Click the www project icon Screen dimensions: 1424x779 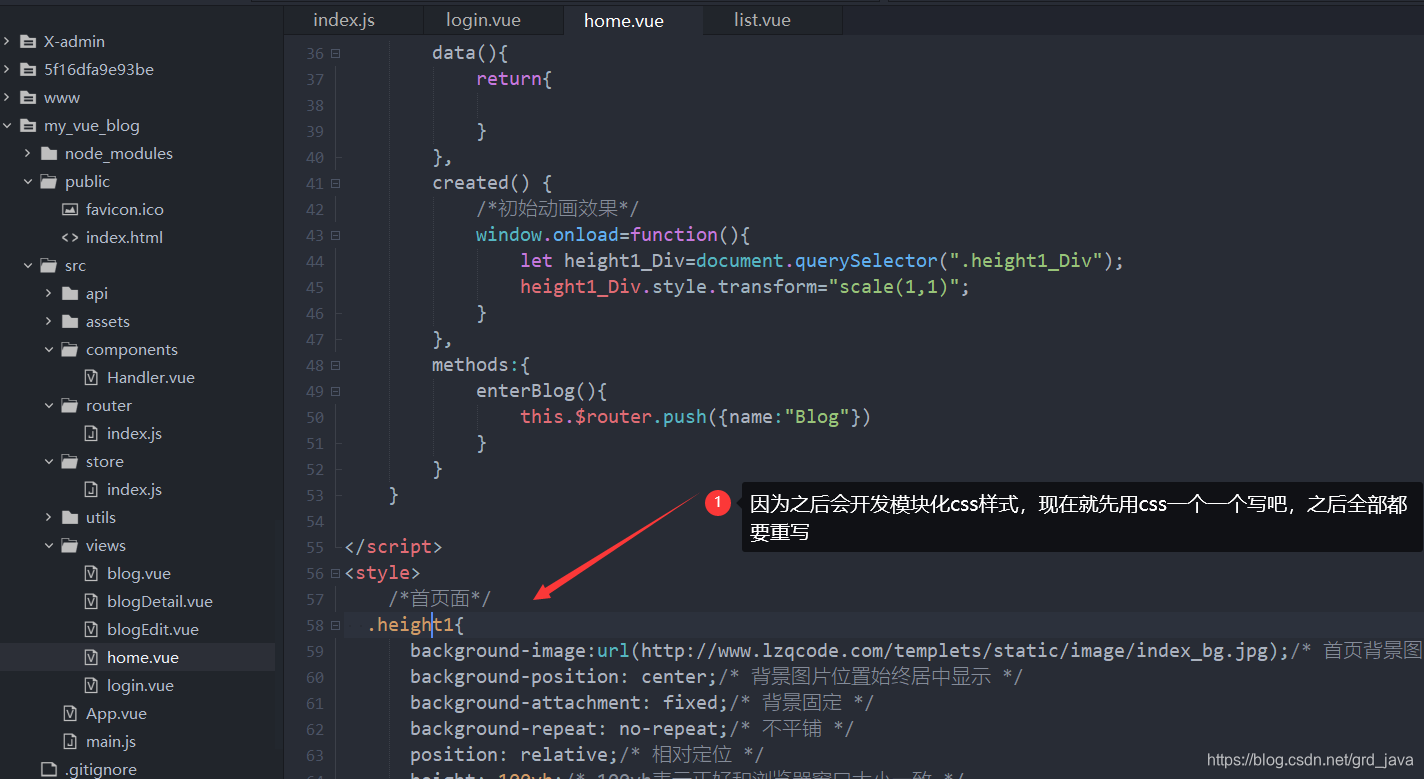point(28,98)
